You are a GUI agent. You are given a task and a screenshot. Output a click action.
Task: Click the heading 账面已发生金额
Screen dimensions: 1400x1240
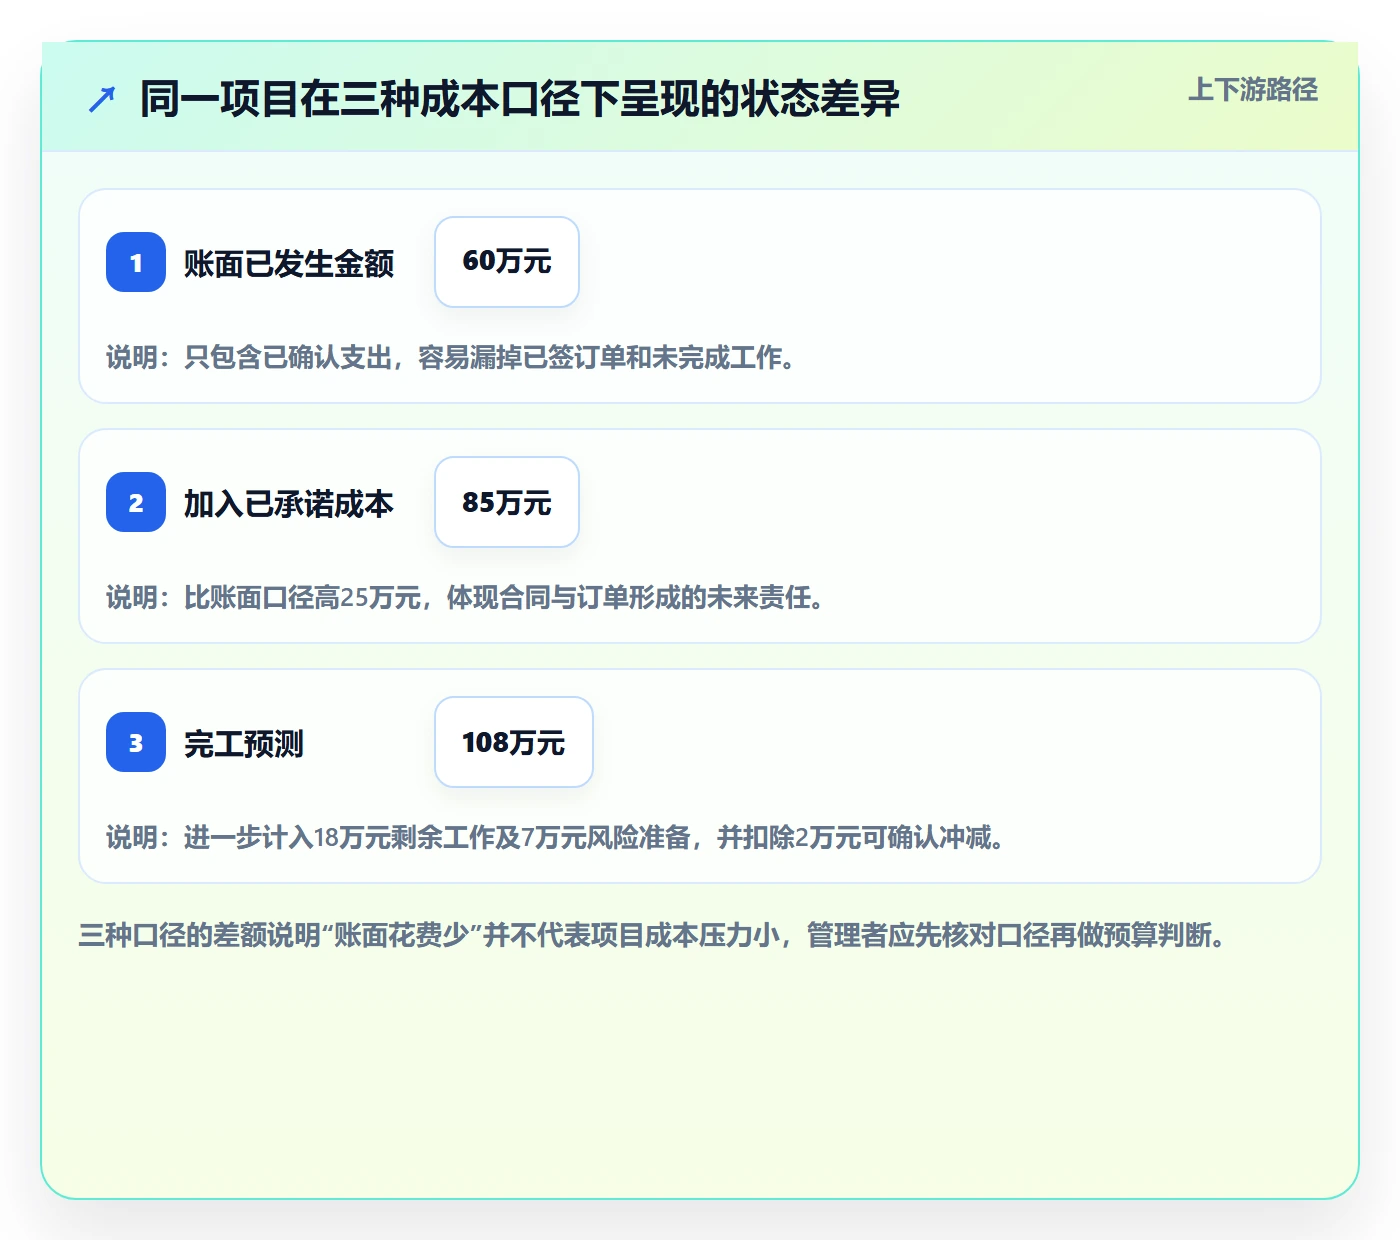coord(289,263)
